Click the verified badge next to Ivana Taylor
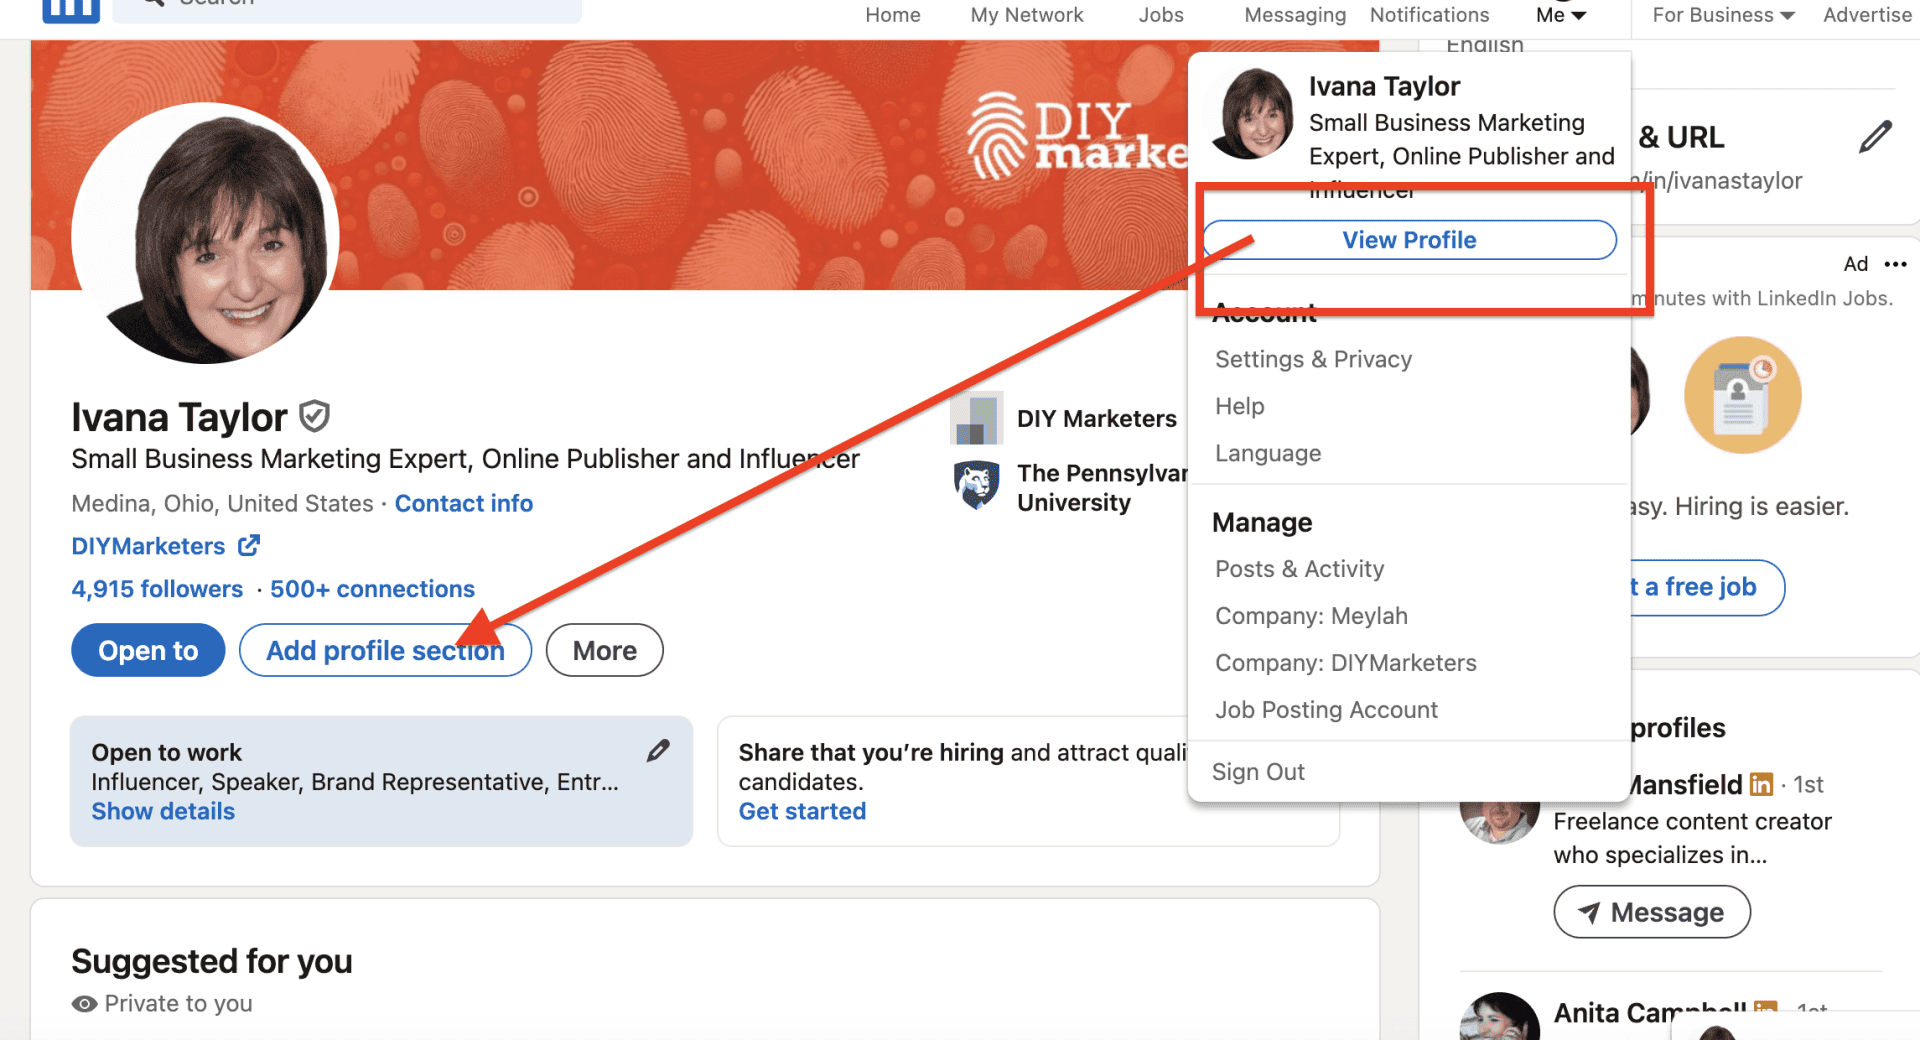1920x1040 pixels. [x=313, y=416]
